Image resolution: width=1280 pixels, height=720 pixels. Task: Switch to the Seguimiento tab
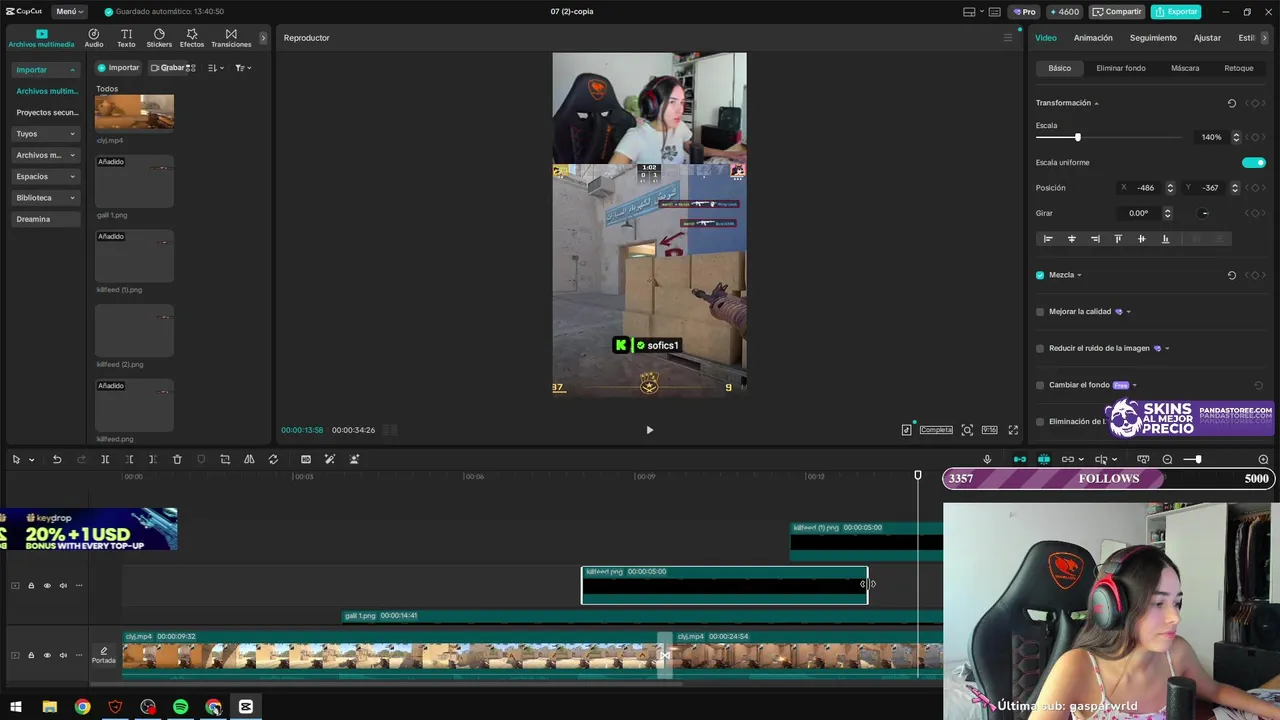pyautogui.click(x=1153, y=38)
